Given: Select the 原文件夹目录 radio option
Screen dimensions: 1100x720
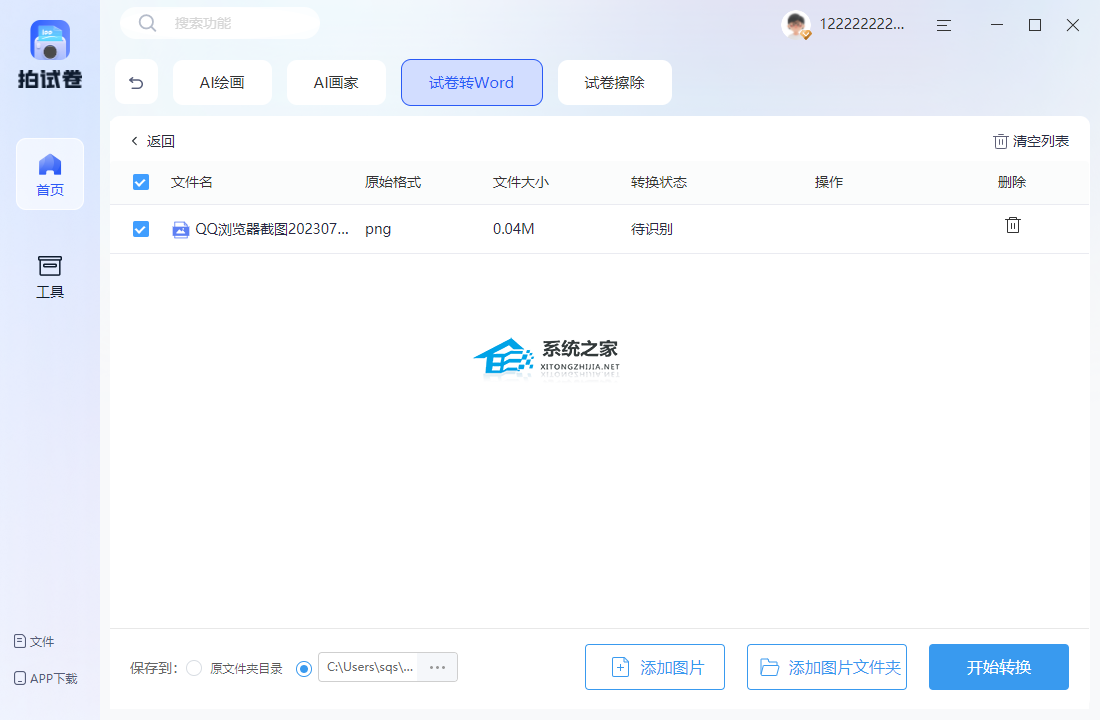Looking at the screenshot, I should (x=194, y=668).
